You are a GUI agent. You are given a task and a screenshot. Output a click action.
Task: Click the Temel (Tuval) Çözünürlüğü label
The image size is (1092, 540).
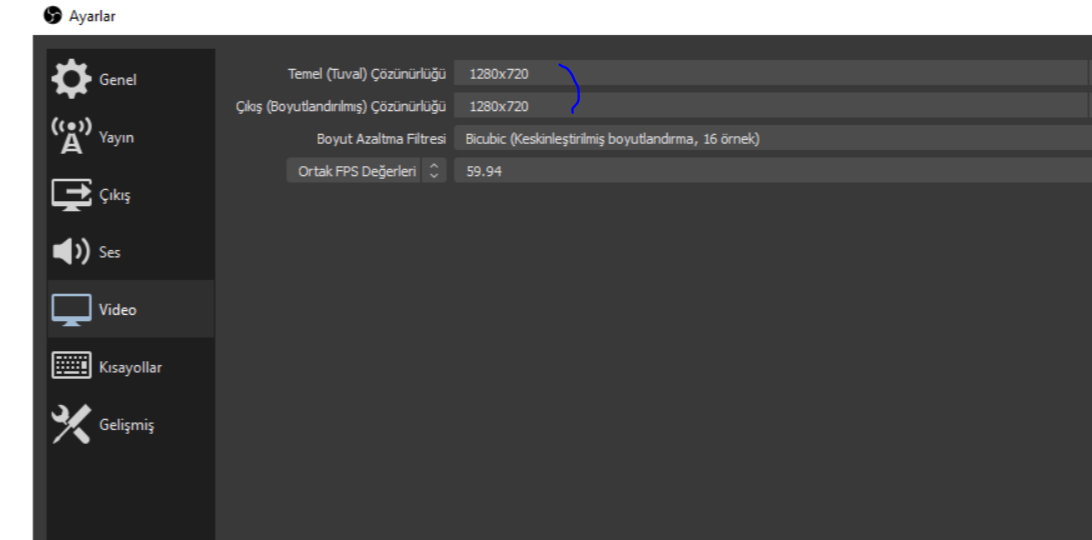click(366, 73)
